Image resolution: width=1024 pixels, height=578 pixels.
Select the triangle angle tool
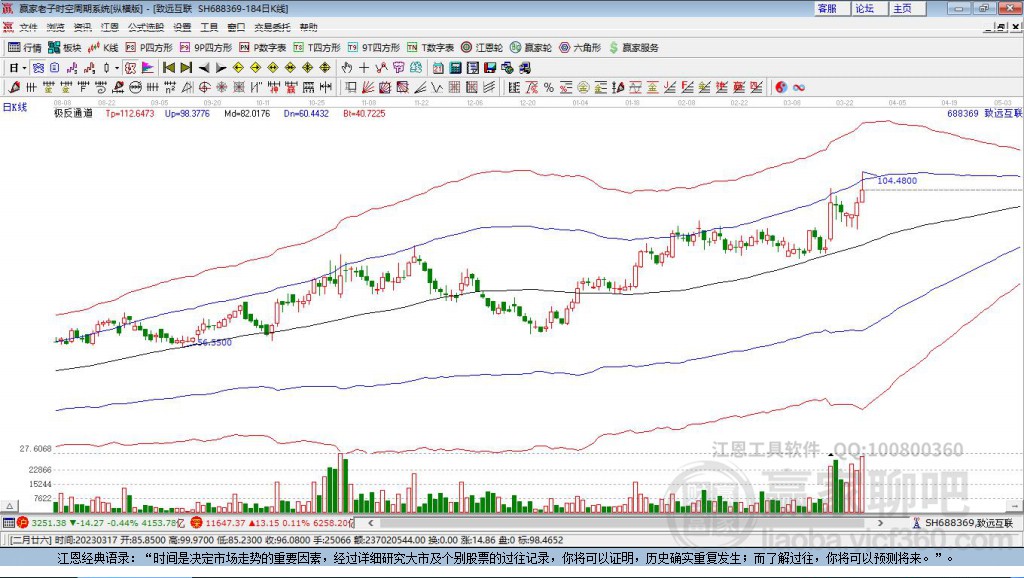[x=187, y=88]
